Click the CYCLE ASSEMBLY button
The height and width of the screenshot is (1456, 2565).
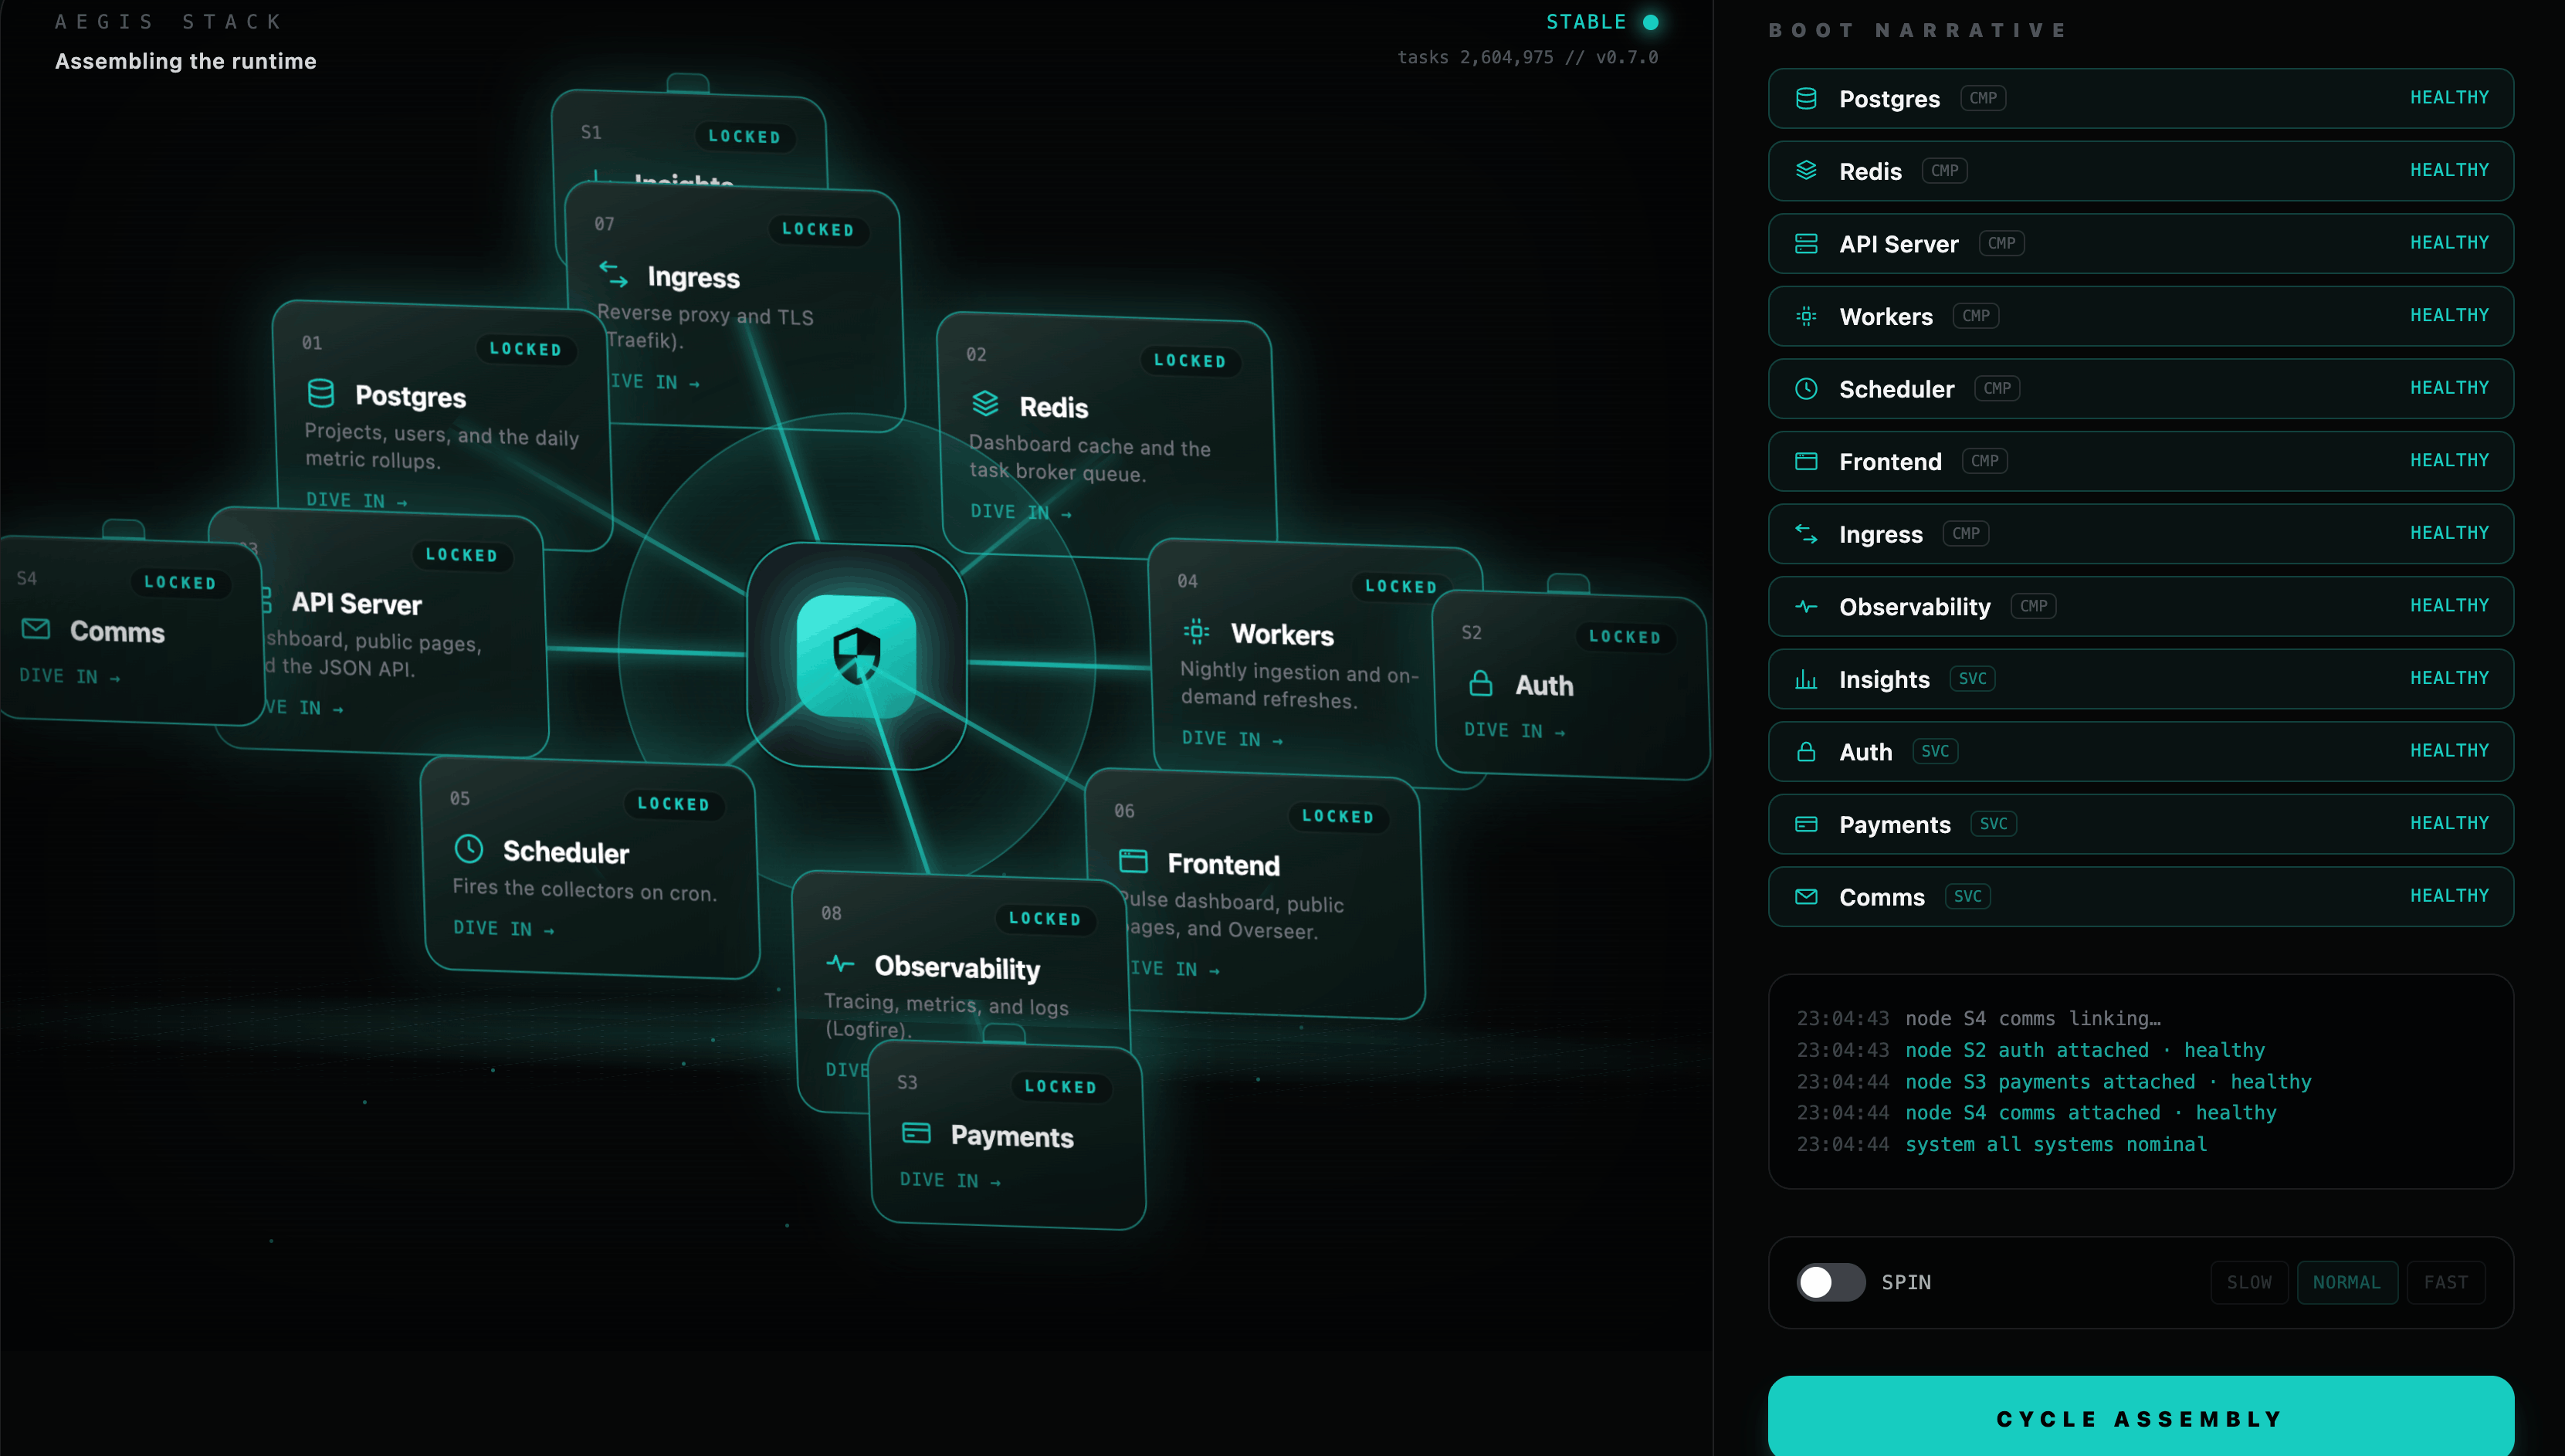[x=2140, y=1418]
